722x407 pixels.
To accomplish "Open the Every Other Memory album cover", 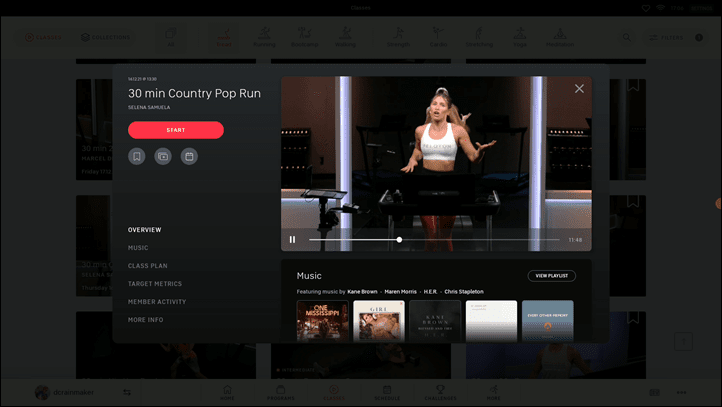I will coord(548,321).
